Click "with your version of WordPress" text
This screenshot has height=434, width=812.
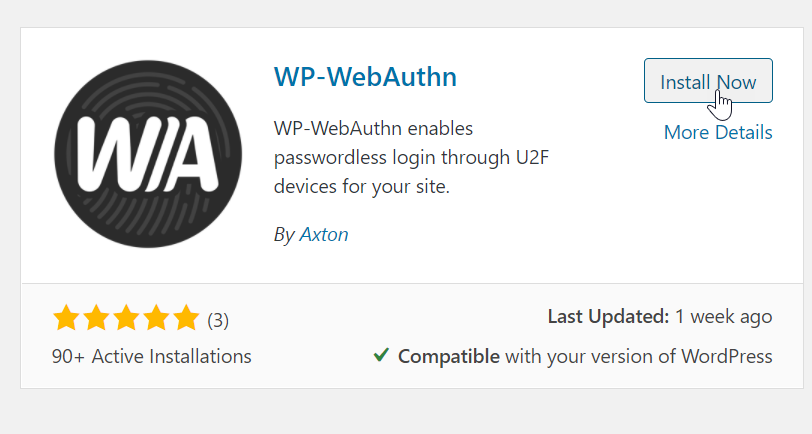639,356
